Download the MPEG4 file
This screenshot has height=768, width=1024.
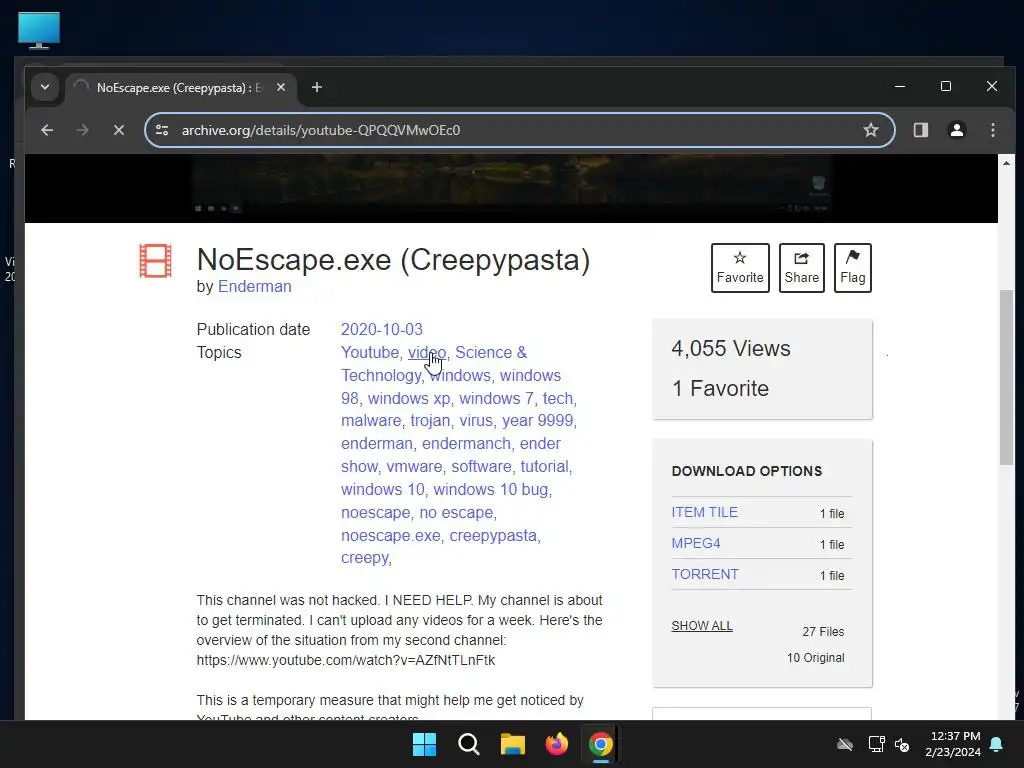tap(696, 543)
